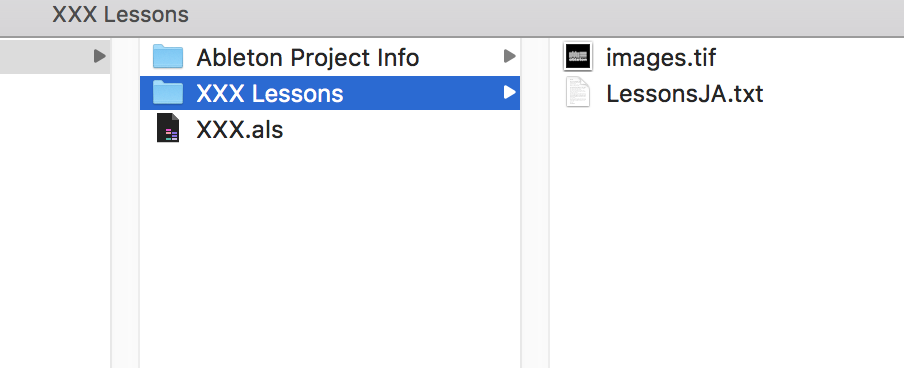Viewport: 904px width, 368px height.
Task: Select the Ableton Project Info folder name
Action: pos(307,58)
